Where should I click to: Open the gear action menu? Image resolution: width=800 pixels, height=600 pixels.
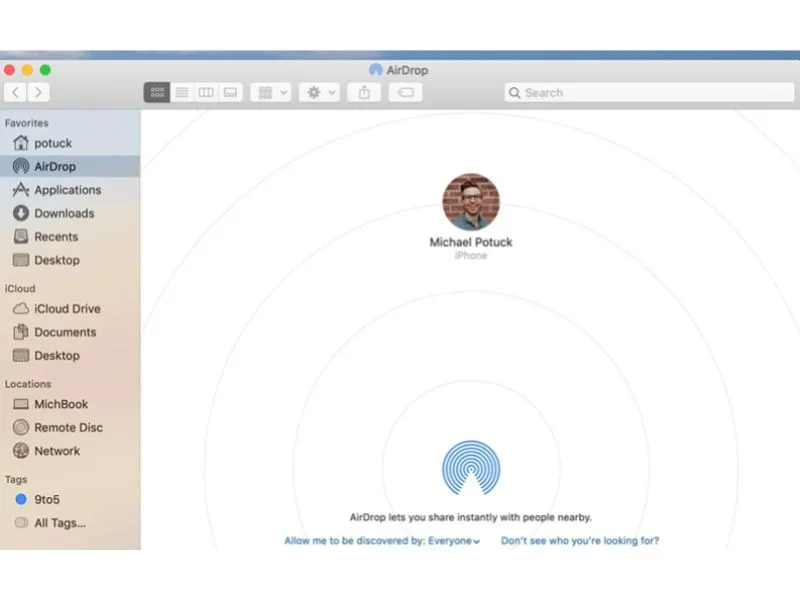[x=319, y=92]
